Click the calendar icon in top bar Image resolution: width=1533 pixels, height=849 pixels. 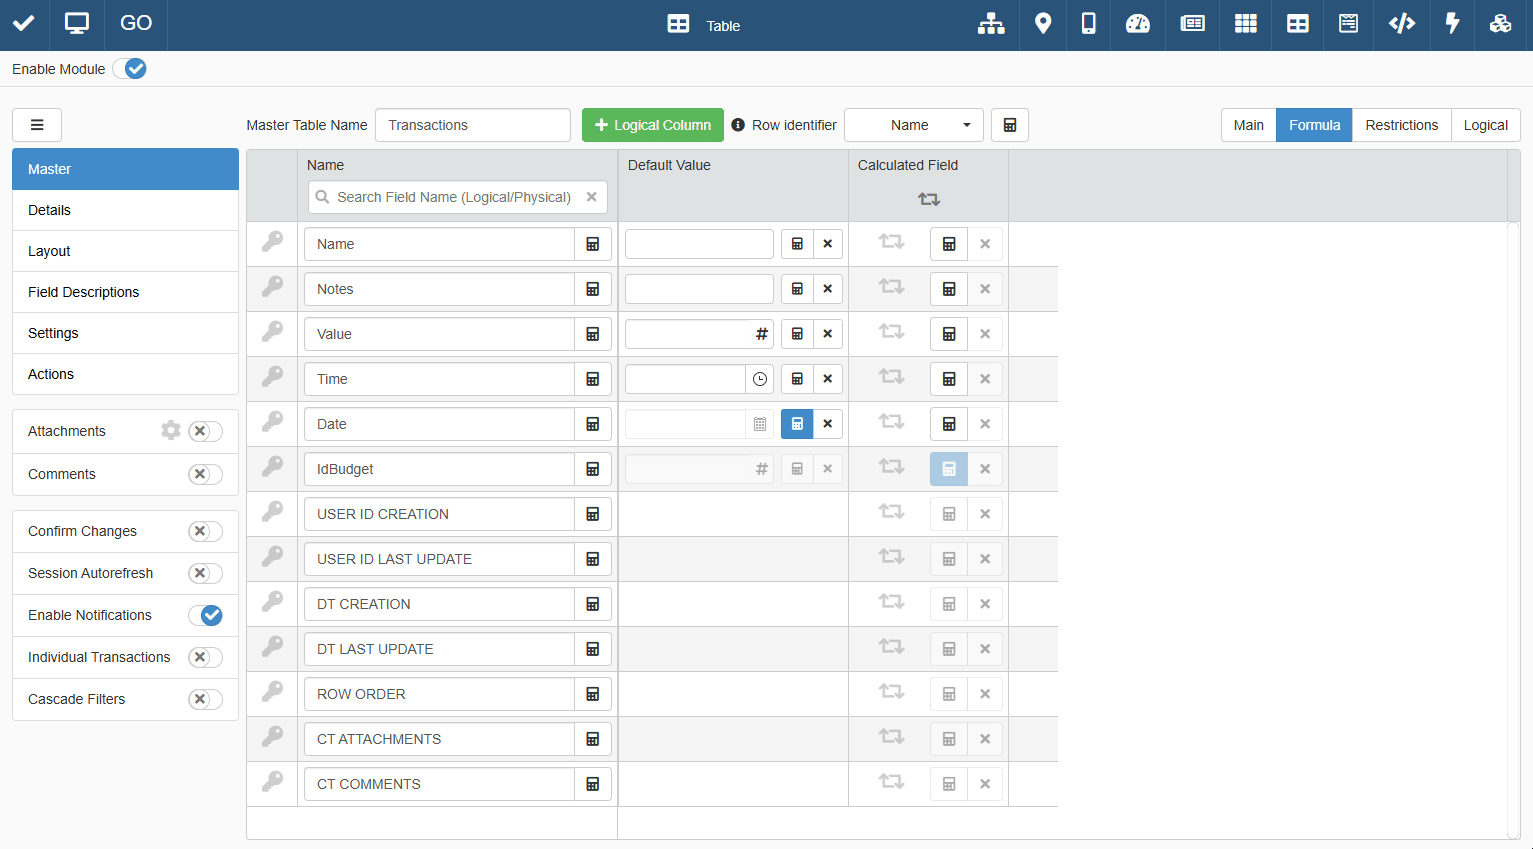(1349, 24)
